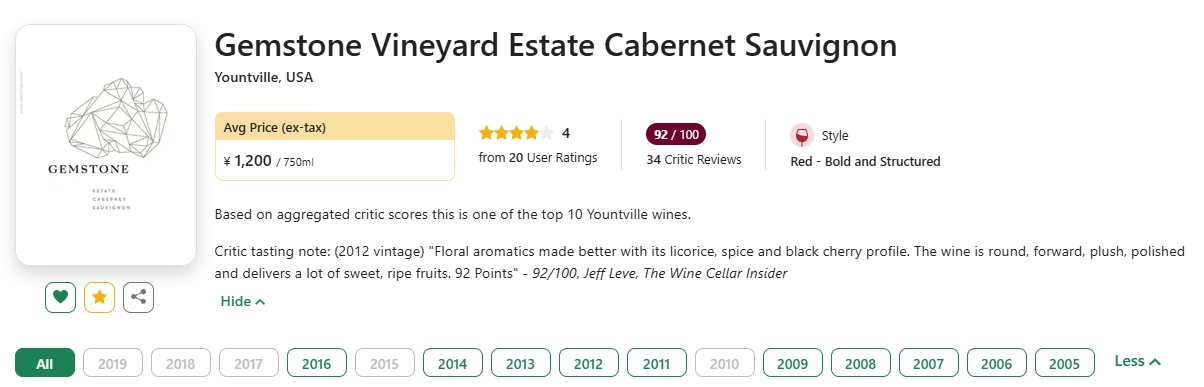
Task: Select the All vintages filter
Action: pos(45,363)
